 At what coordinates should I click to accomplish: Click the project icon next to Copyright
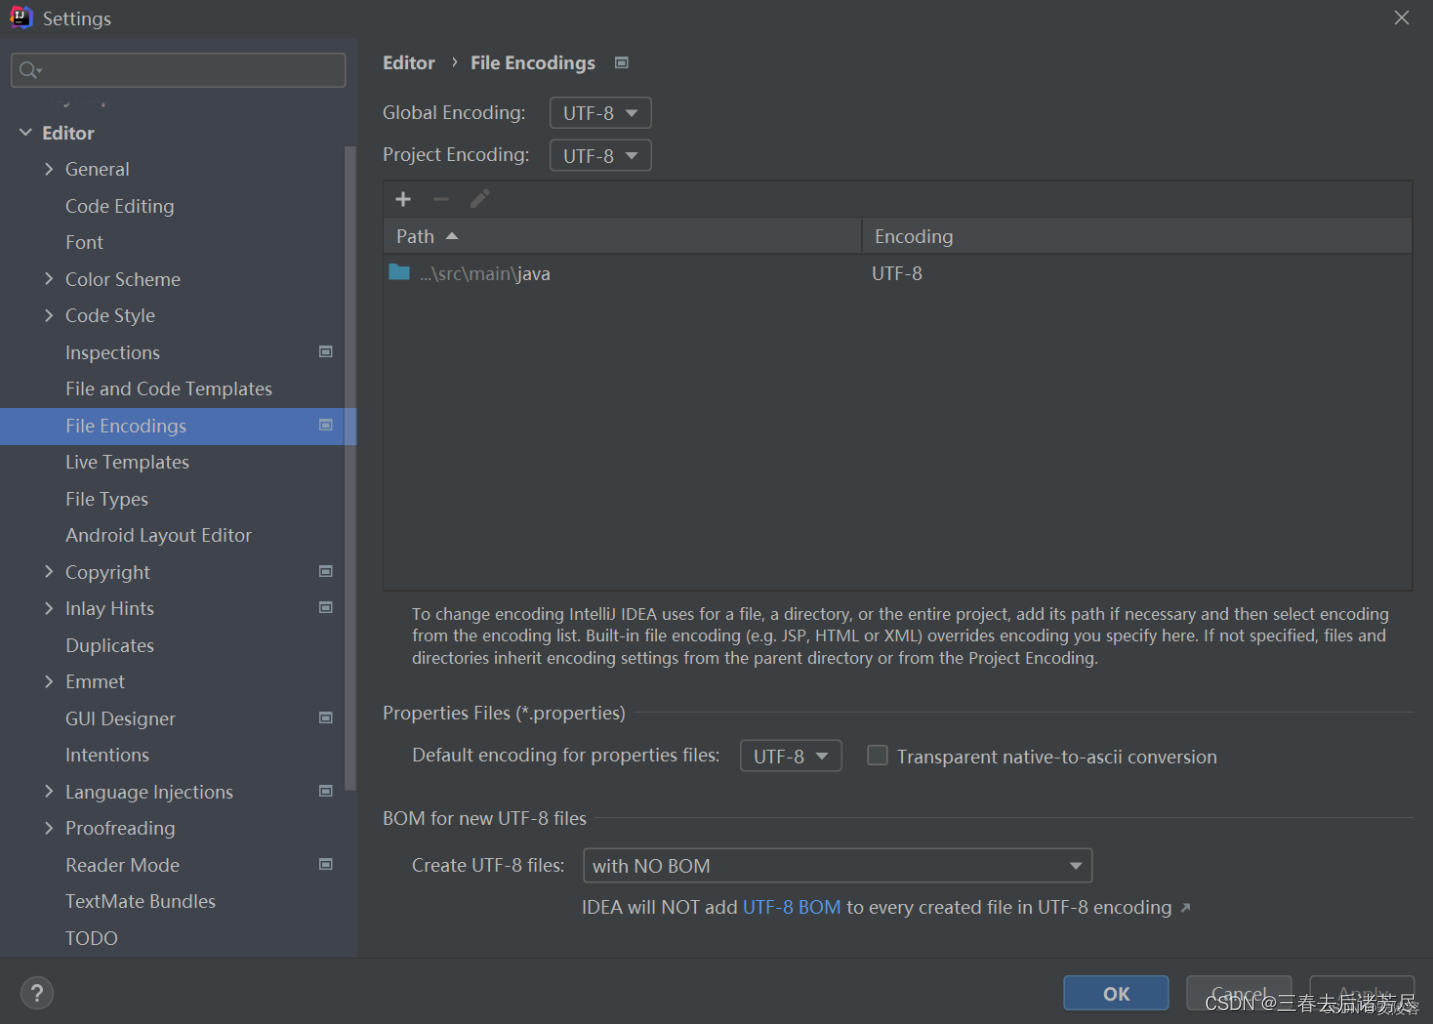click(326, 572)
